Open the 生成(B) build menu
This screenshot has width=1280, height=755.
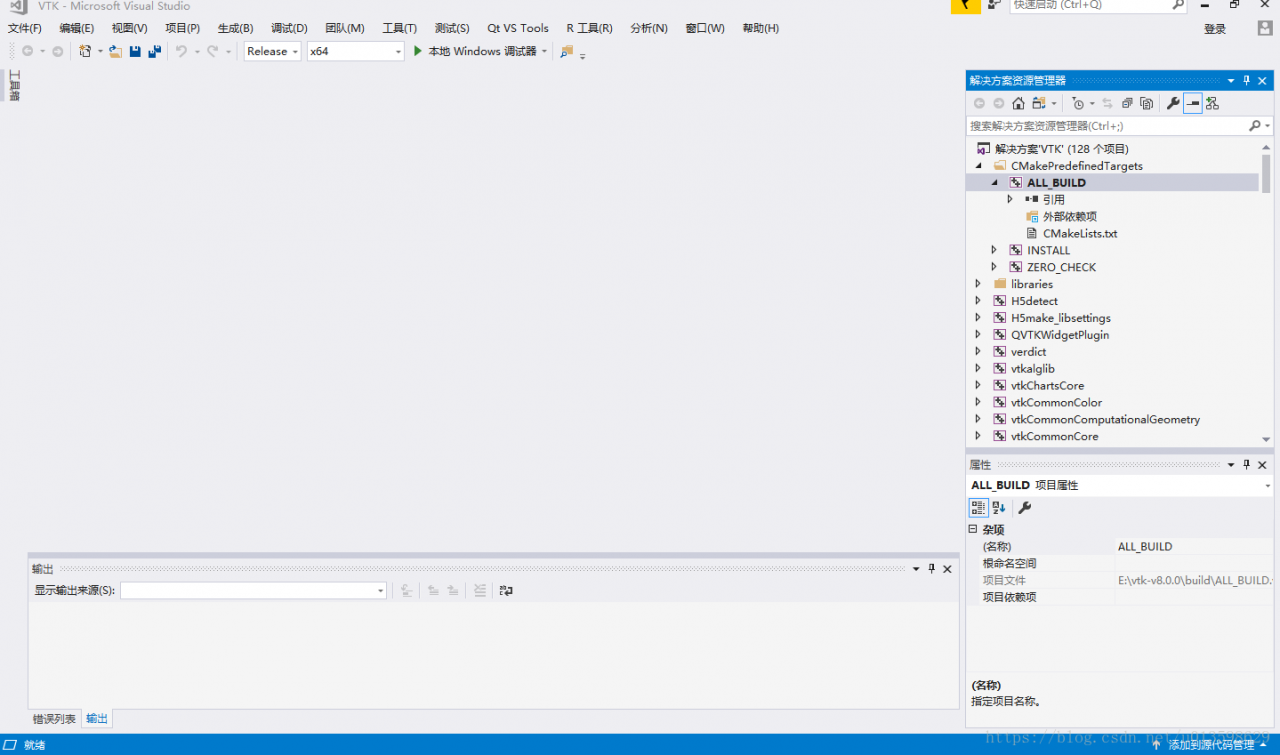point(236,28)
